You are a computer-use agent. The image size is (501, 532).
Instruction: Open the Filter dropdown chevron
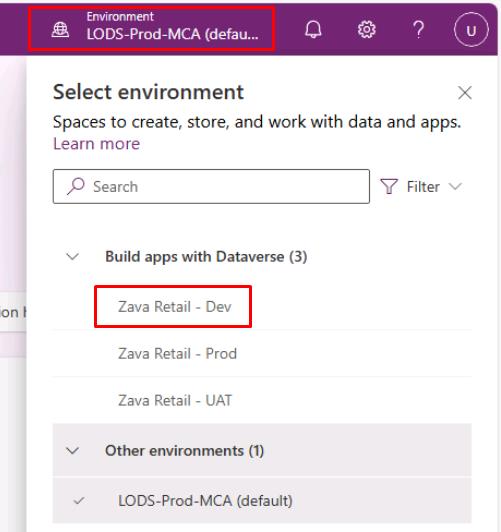click(x=455, y=186)
